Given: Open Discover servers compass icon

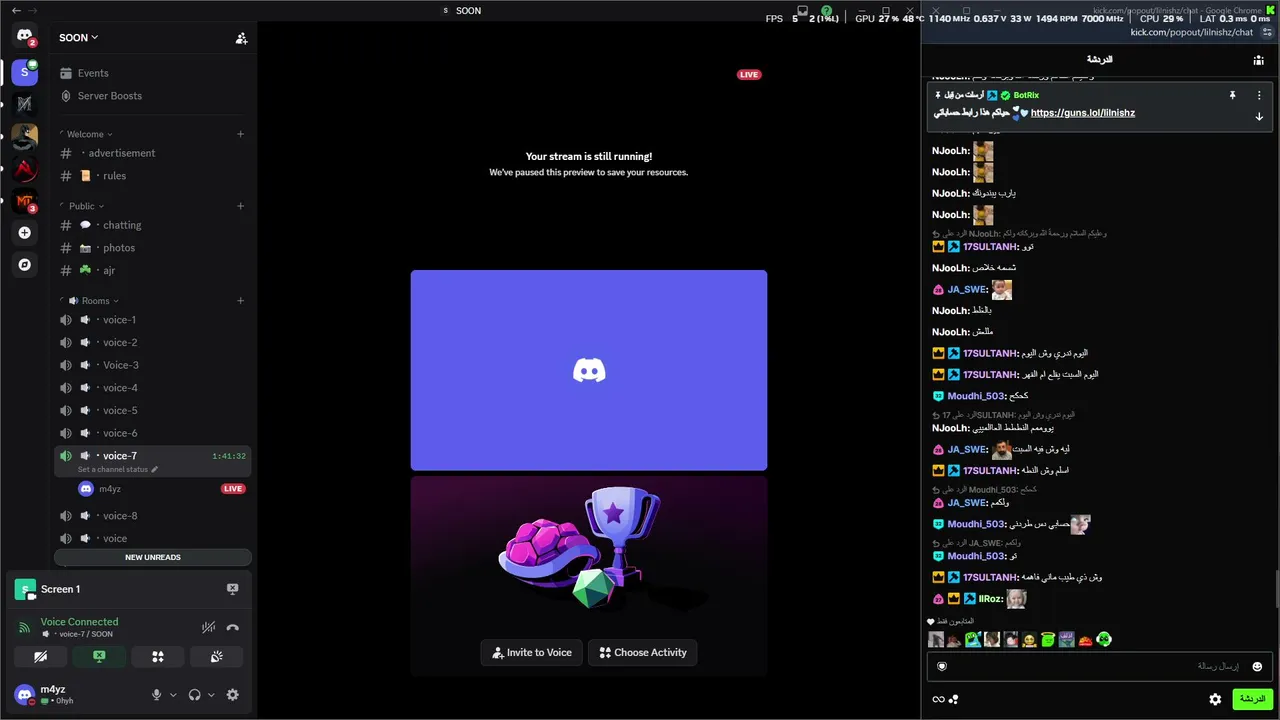Looking at the screenshot, I should 25,265.
